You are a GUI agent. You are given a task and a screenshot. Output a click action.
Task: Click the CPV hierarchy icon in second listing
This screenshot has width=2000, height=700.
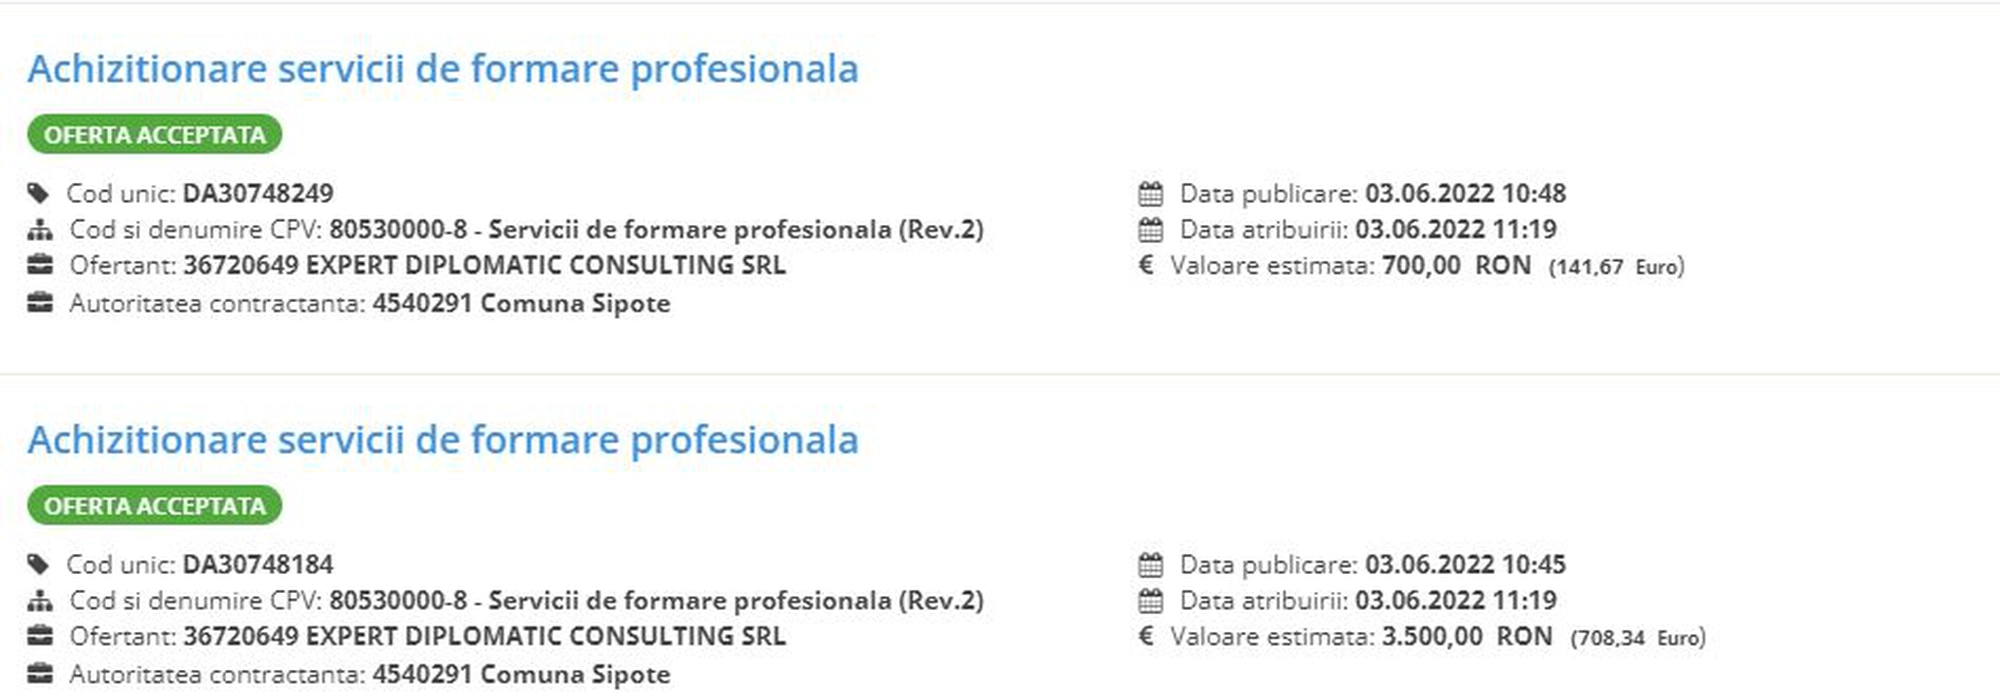click(40, 601)
